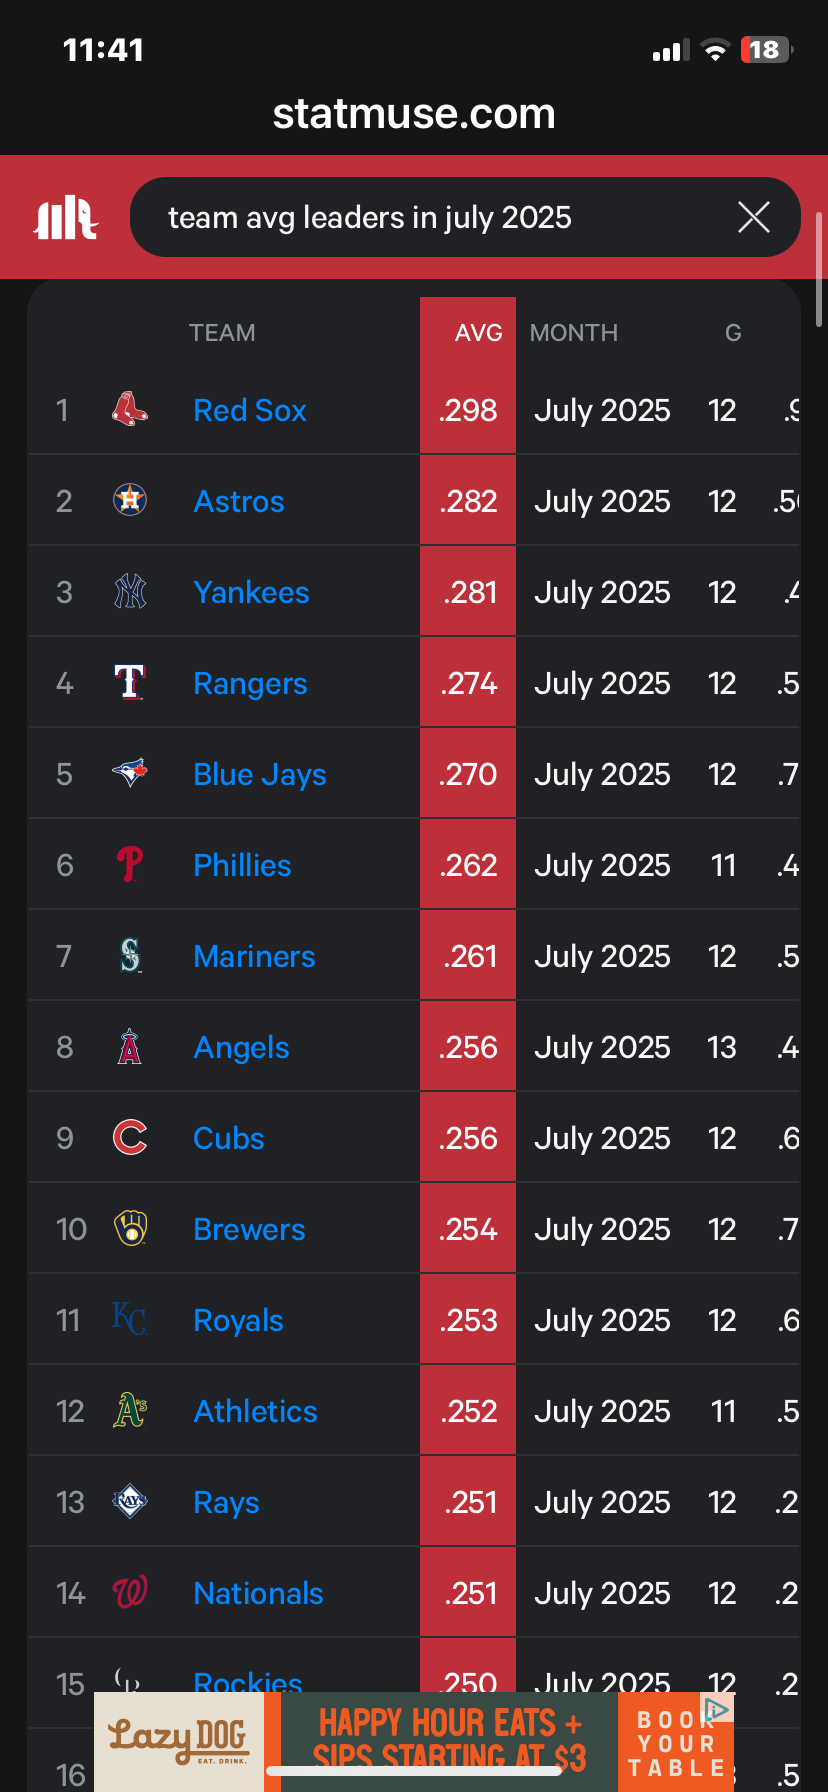Open the Angels team link
The image size is (828, 1792).
(241, 1047)
